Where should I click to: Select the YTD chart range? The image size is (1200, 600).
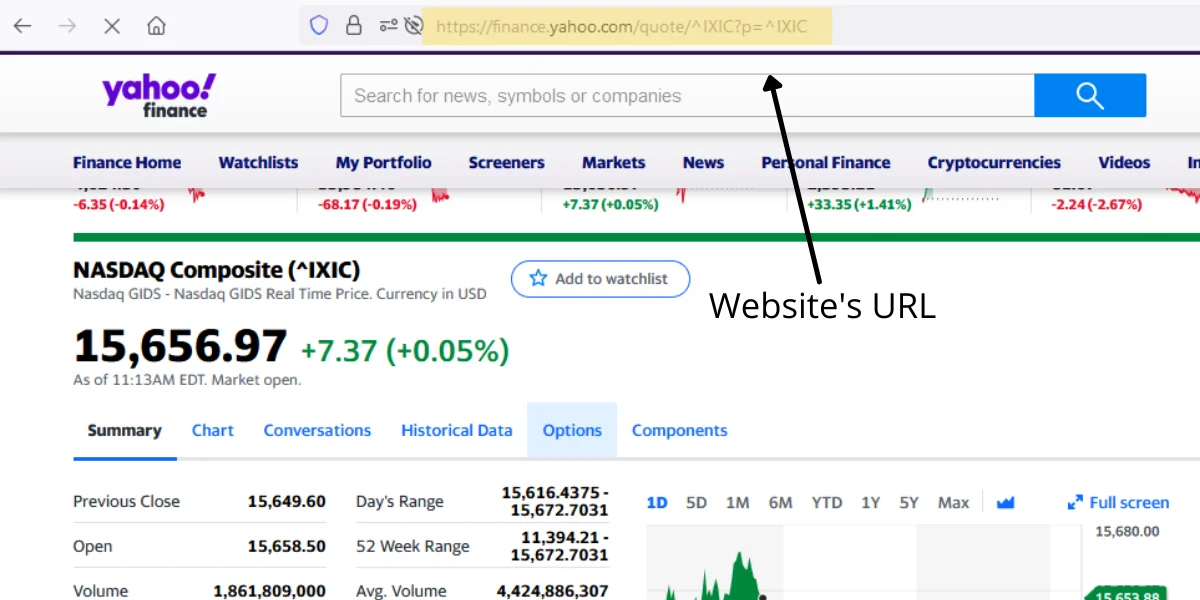(826, 503)
